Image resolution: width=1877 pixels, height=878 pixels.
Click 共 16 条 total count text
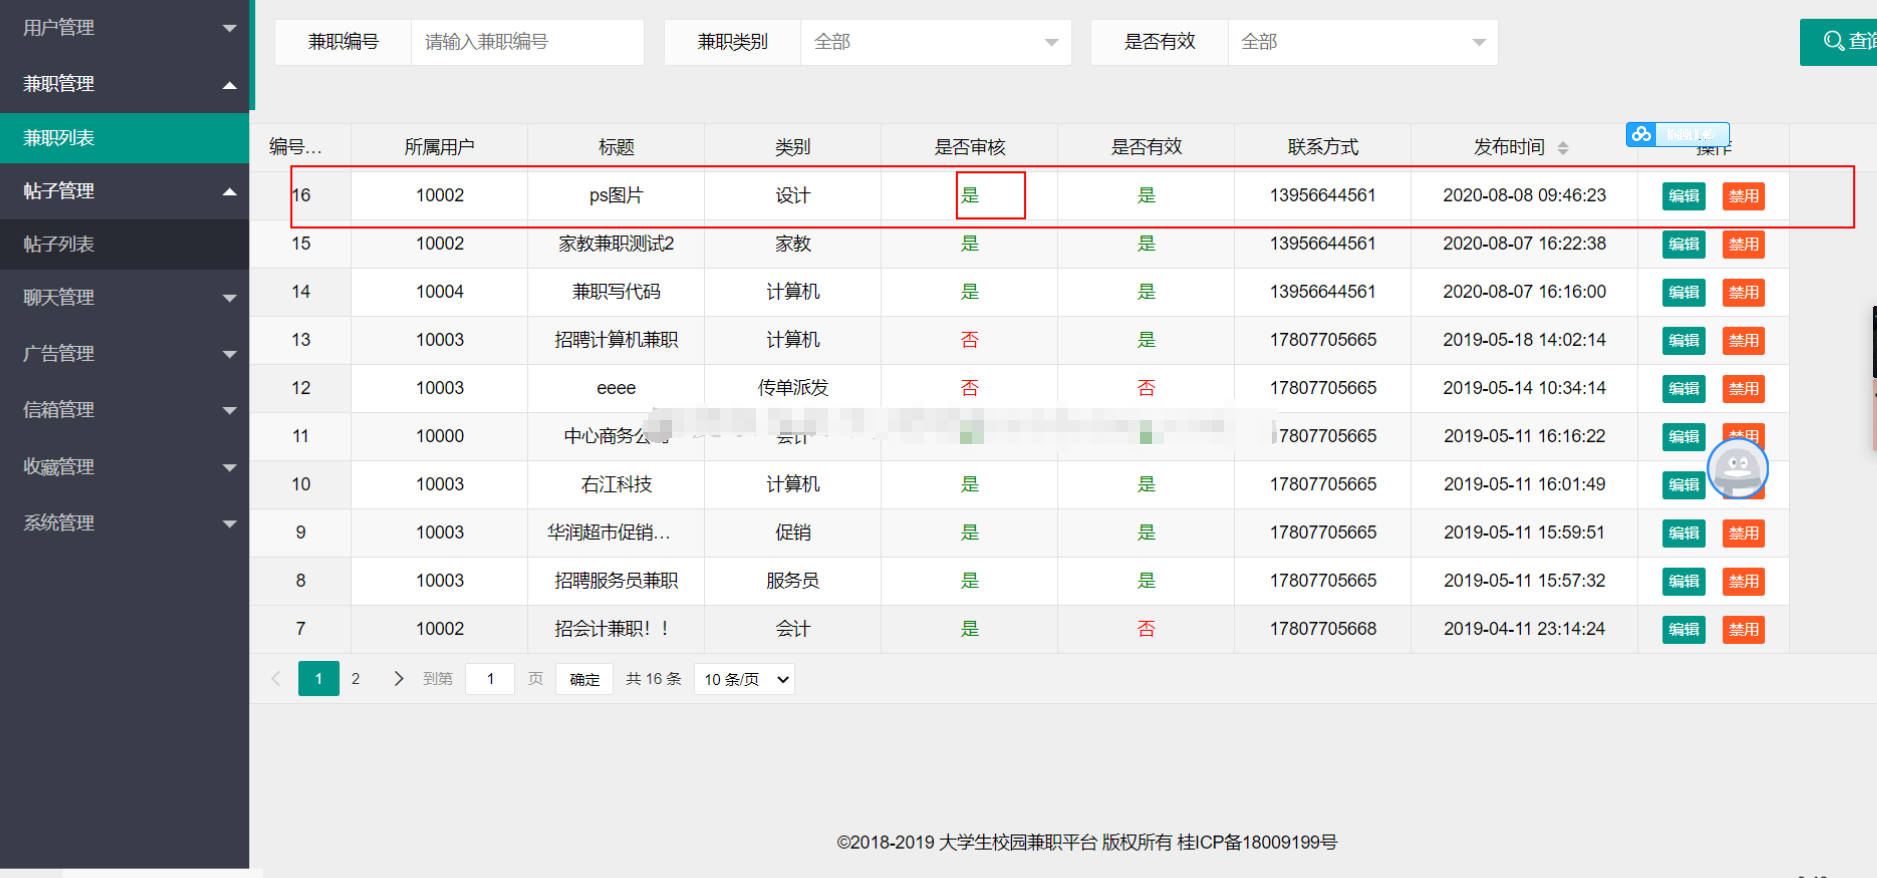point(653,679)
